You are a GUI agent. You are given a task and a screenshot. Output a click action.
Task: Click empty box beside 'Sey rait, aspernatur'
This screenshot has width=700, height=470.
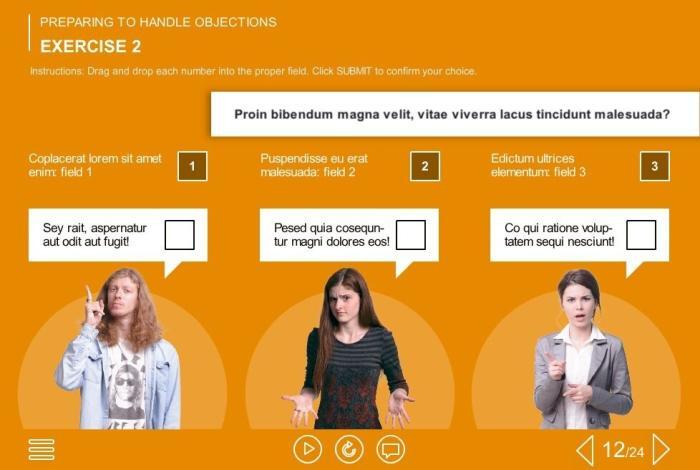pyautogui.click(x=180, y=235)
